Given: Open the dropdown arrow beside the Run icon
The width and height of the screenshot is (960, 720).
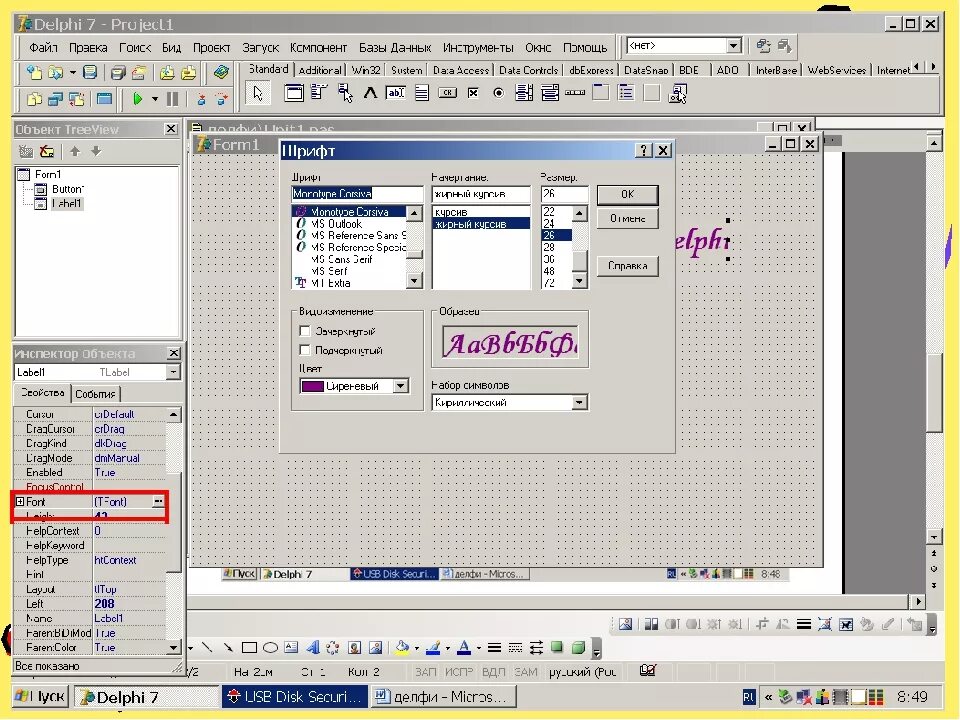Looking at the screenshot, I should (155, 99).
